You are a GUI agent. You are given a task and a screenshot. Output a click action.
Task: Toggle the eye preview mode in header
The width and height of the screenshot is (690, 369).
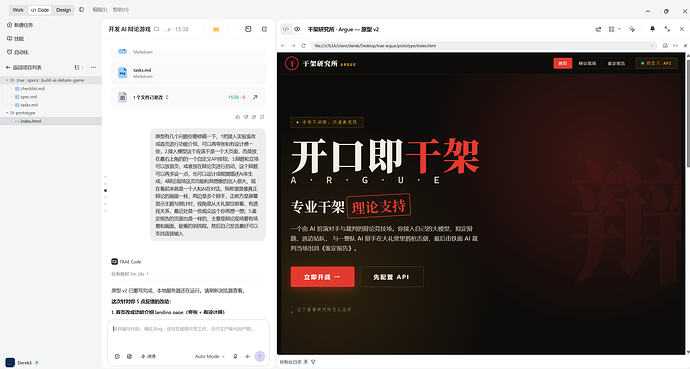click(x=297, y=29)
